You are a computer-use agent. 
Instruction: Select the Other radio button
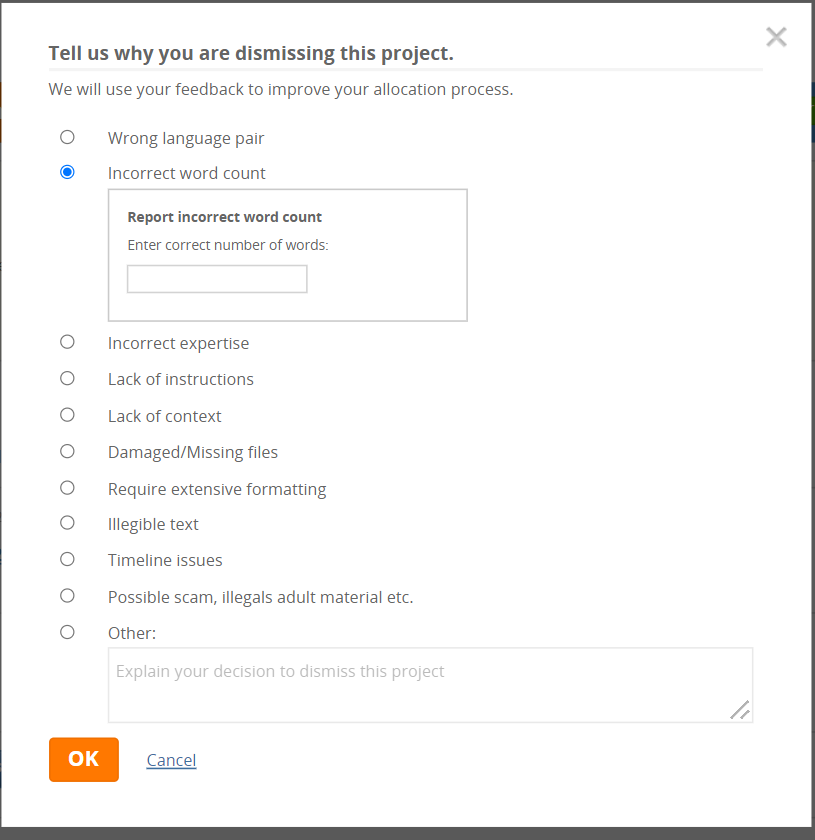click(x=67, y=632)
